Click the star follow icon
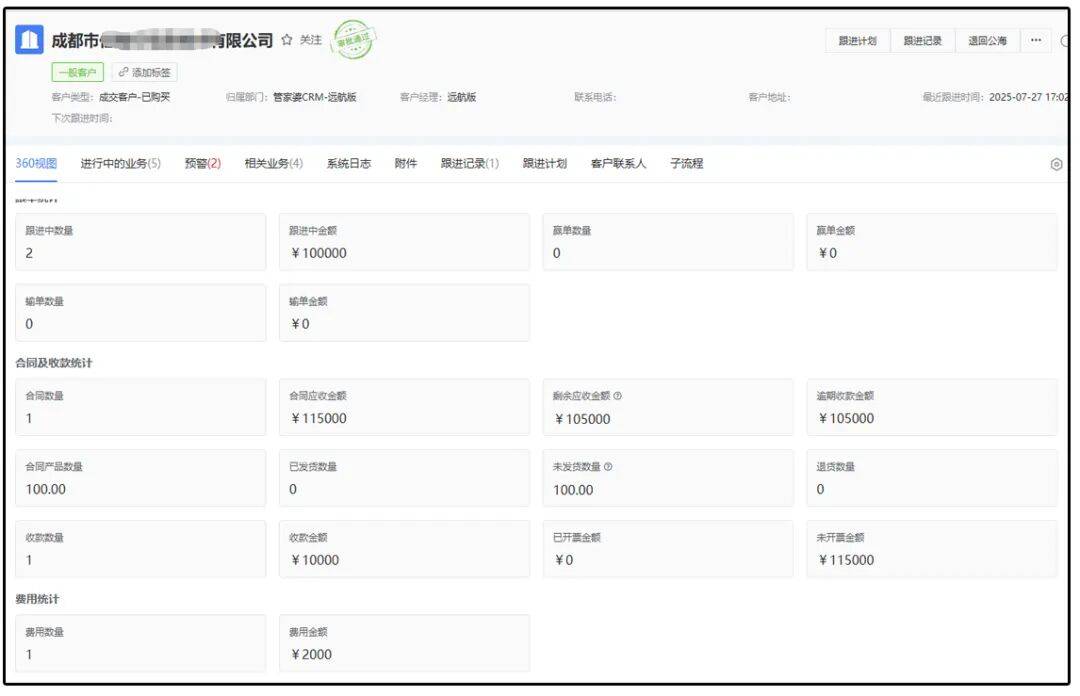This screenshot has height=696, width=1080. (287, 40)
